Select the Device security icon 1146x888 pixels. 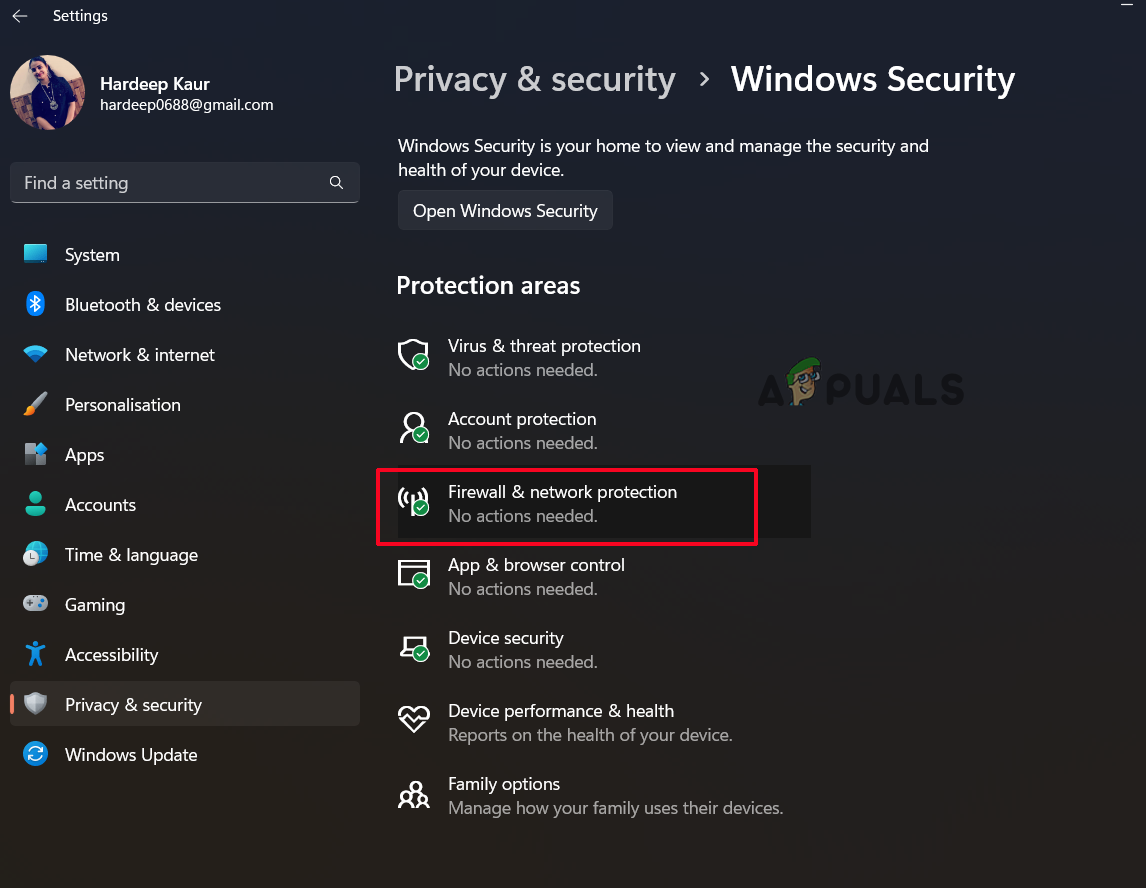coord(413,647)
